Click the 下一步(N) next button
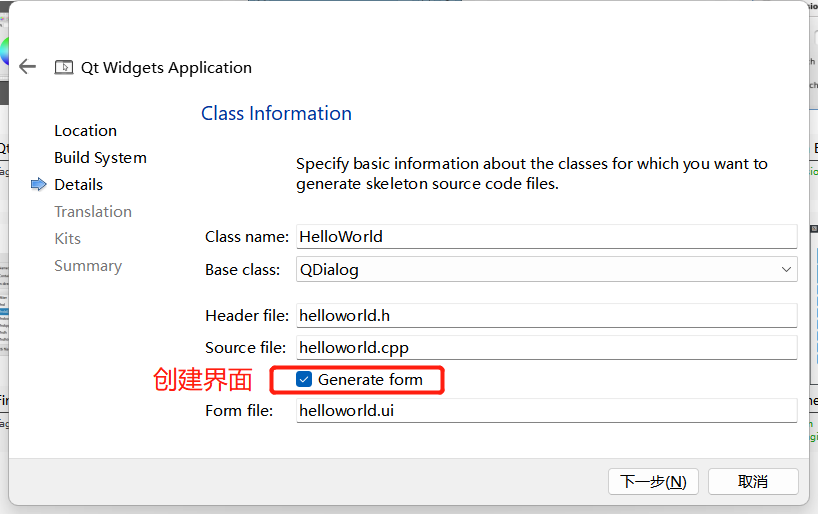 click(653, 481)
